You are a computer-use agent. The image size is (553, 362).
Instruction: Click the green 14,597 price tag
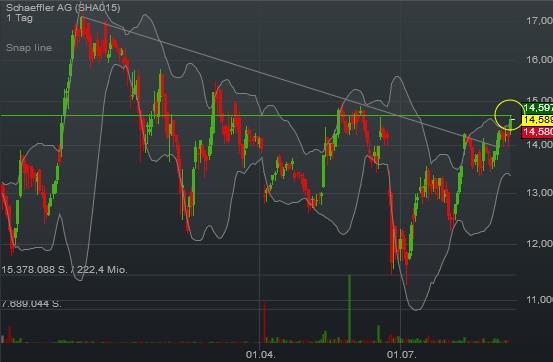pyautogui.click(x=537, y=108)
